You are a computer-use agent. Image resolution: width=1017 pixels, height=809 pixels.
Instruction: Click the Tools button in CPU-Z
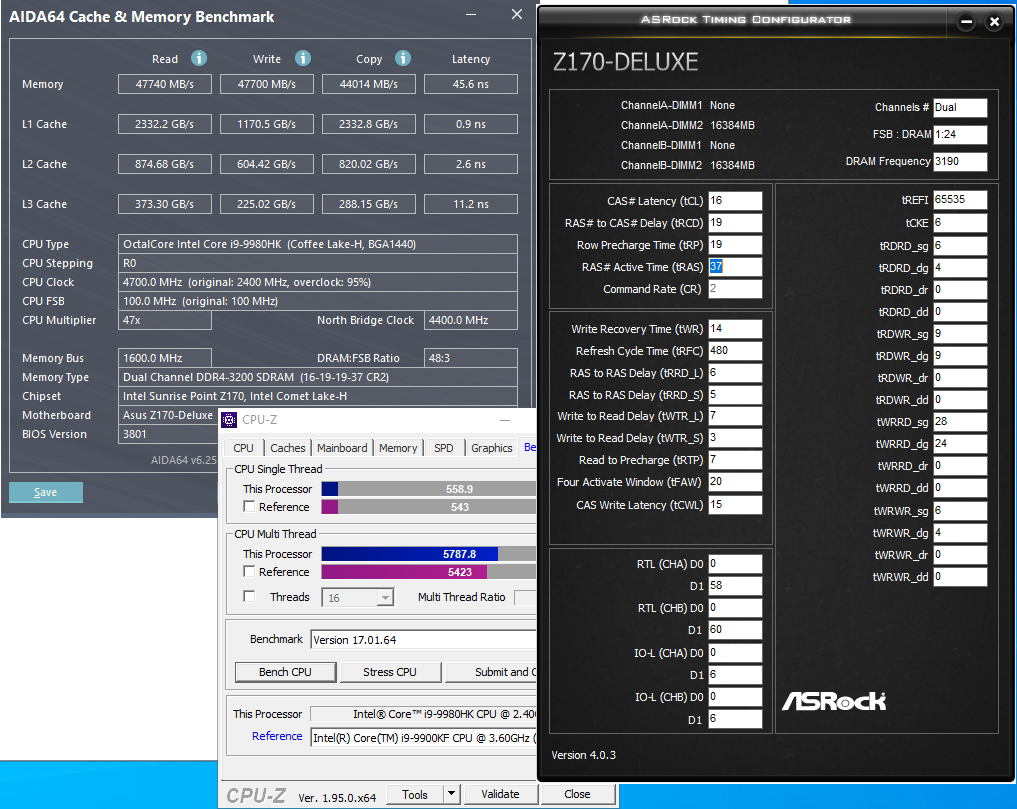(415, 794)
